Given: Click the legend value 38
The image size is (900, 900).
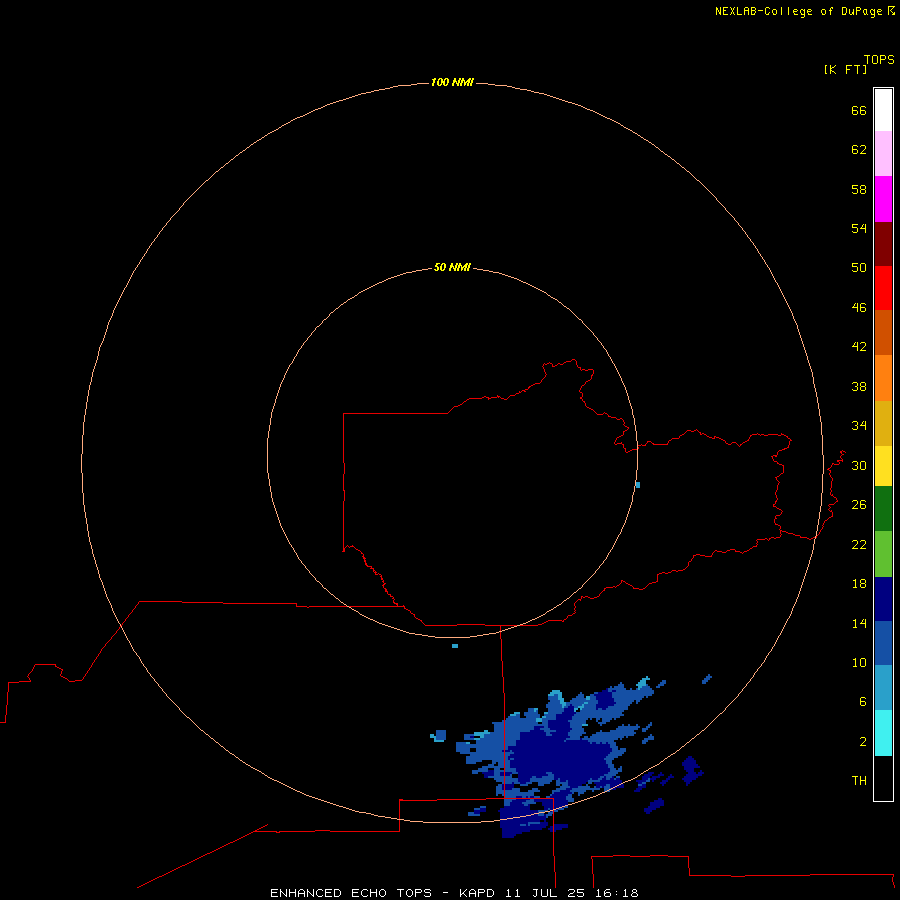Looking at the screenshot, I should (x=859, y=386).
